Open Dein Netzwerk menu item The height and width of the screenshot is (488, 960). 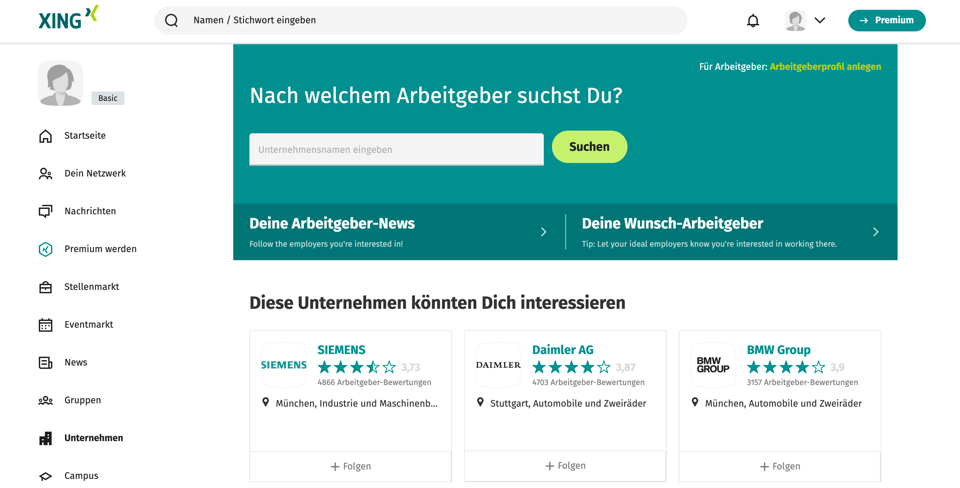point(95,173)
